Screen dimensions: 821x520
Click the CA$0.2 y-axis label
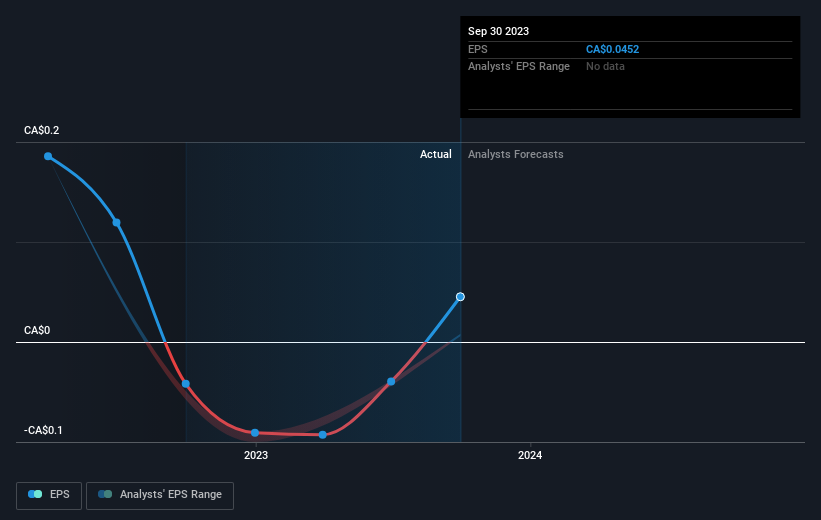41,130
